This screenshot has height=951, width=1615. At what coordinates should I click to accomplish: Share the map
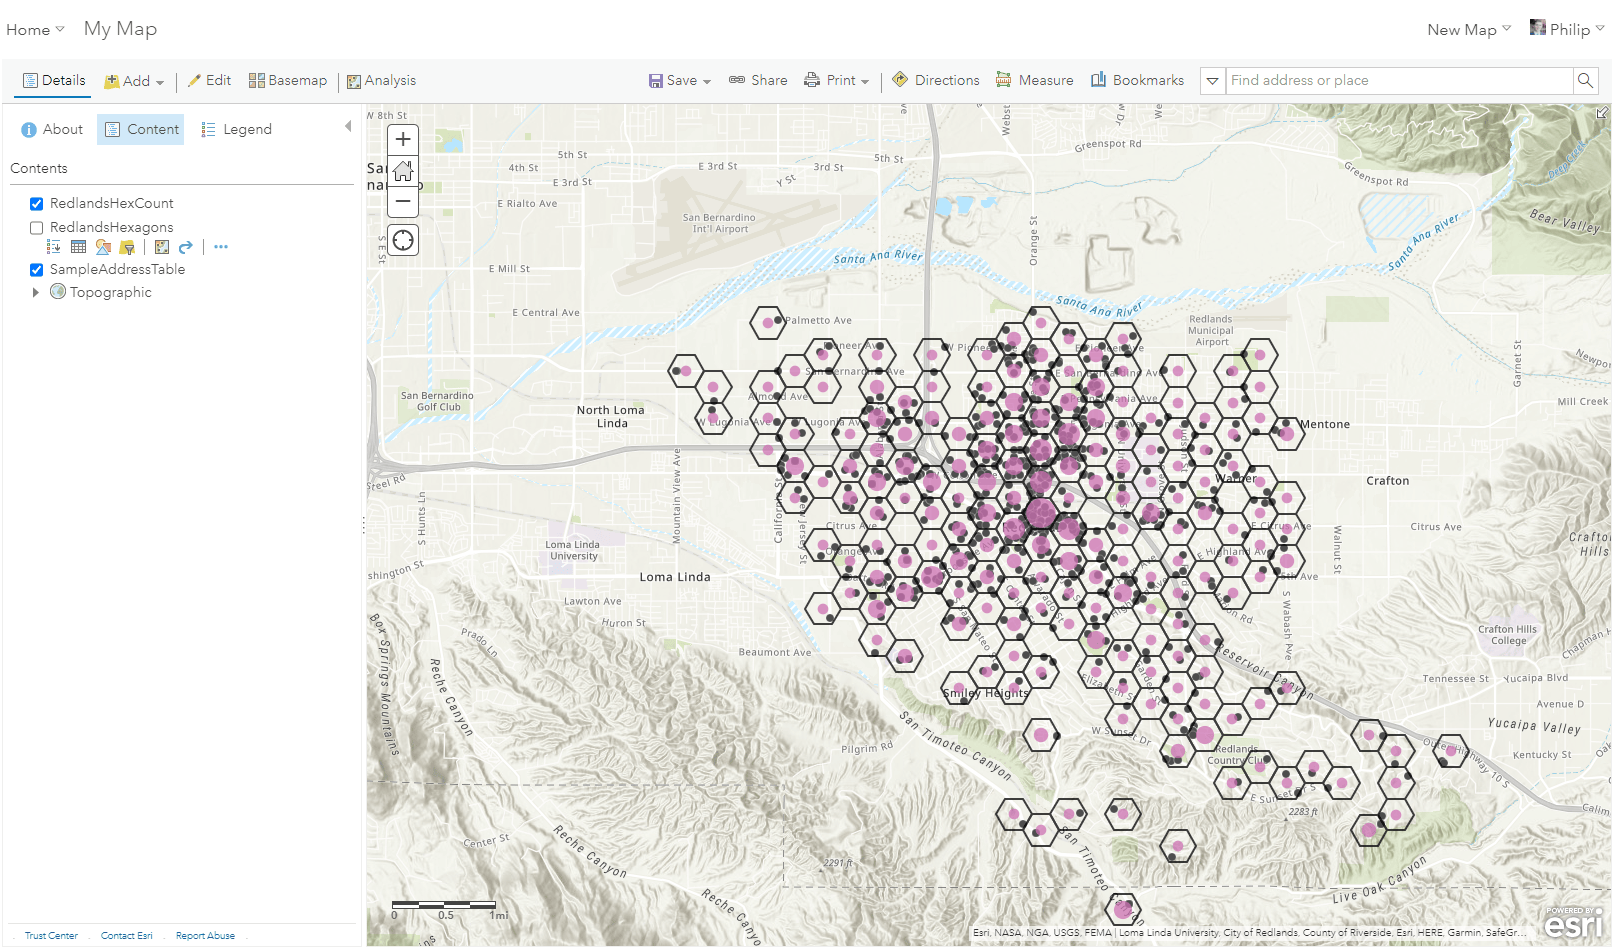coord(758,80)
